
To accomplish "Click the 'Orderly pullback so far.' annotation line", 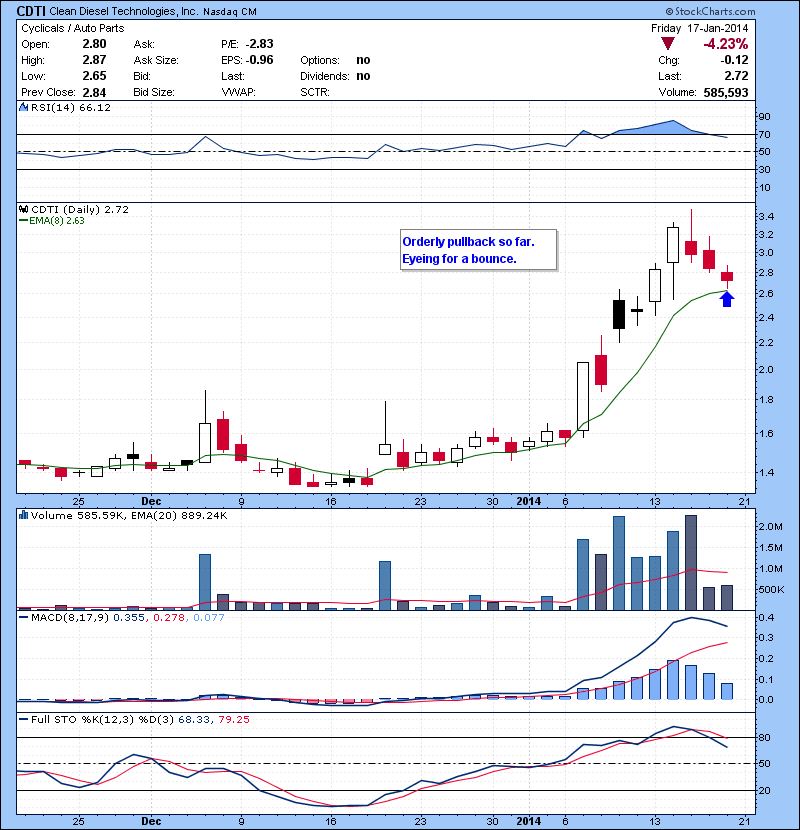I will click(469, 242).
